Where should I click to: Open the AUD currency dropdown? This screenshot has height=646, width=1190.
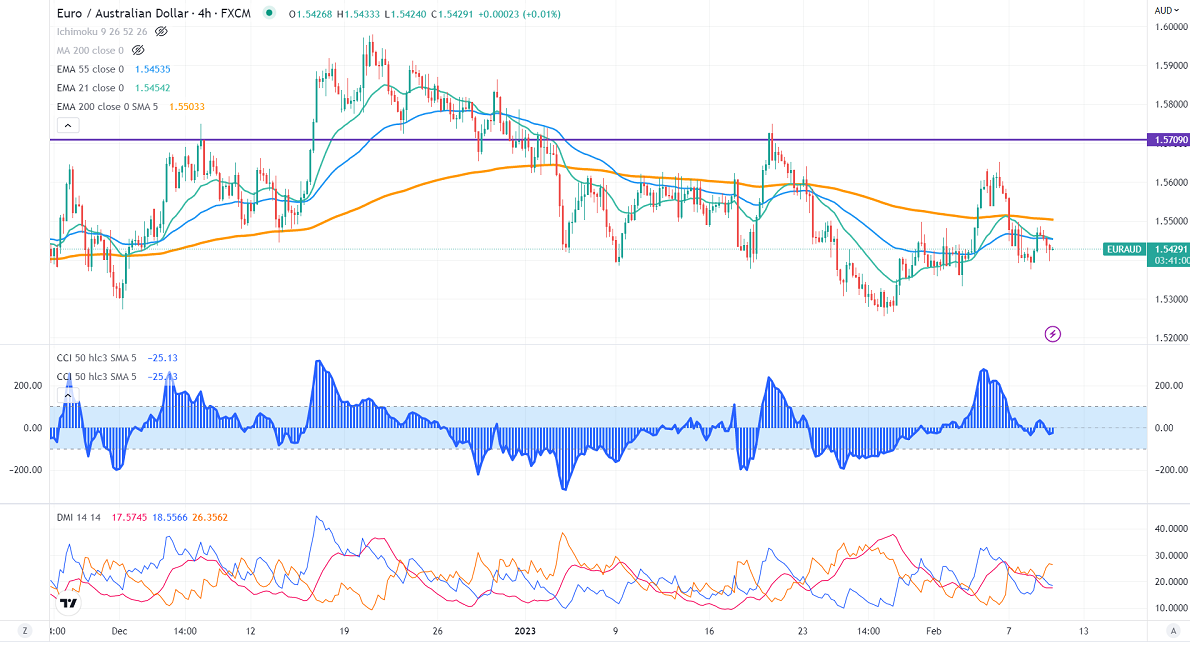click(1165, 10)
